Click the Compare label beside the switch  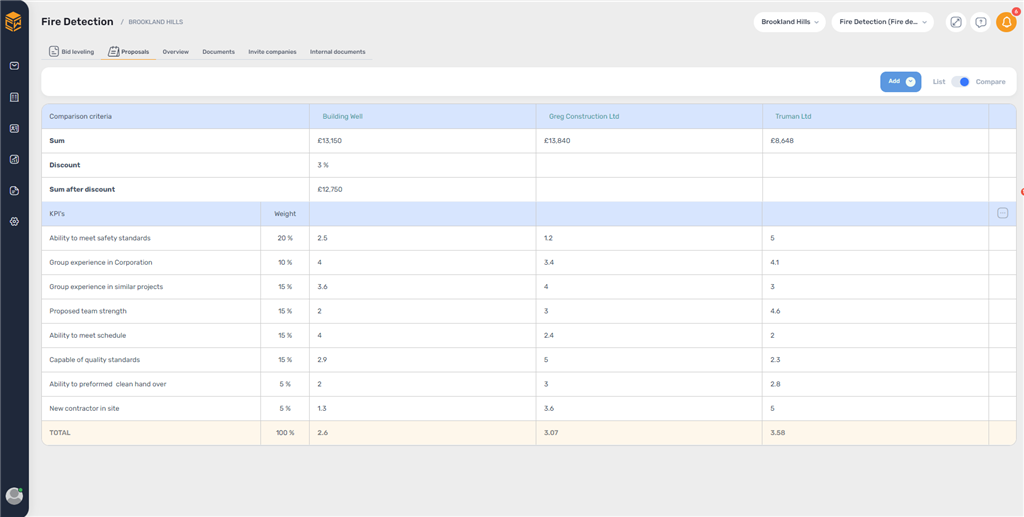coord(990,82)
